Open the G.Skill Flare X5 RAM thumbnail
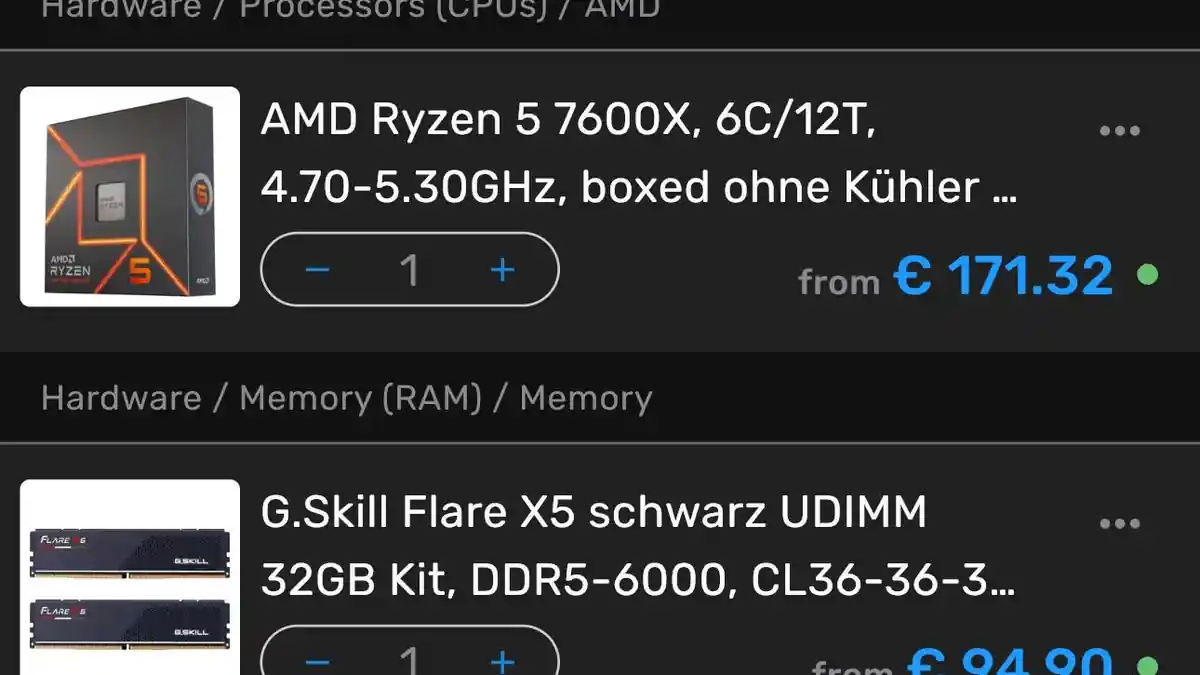Viewport: 1200px width, 675px height. click(130, 578)
